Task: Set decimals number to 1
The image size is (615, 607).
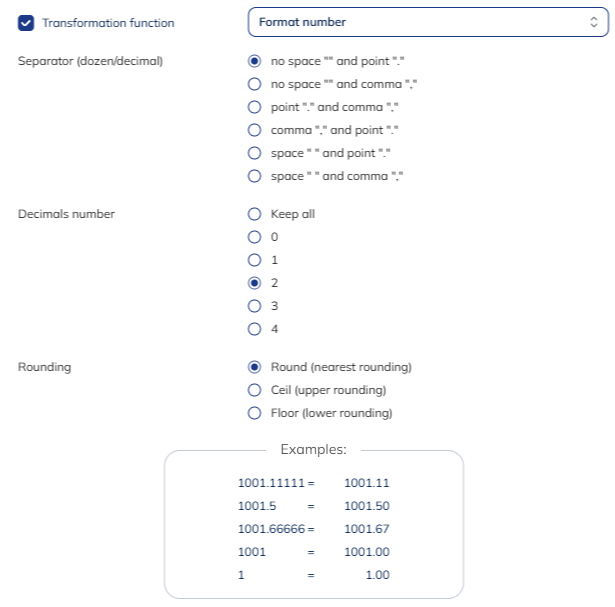Action: 255,260
